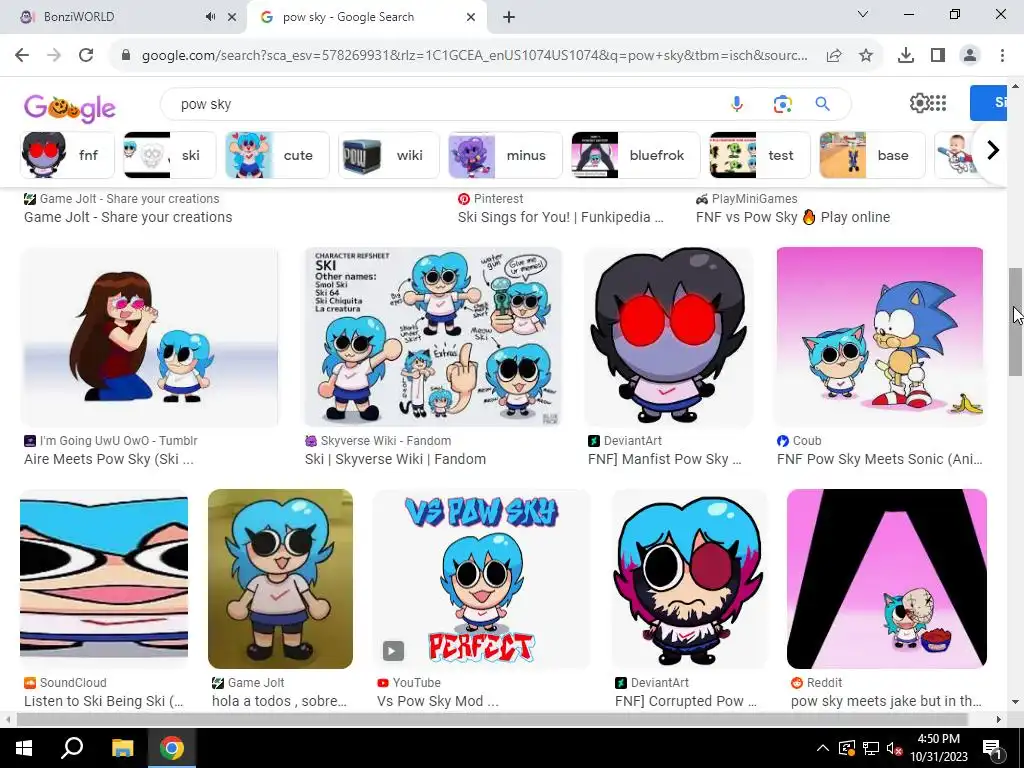
Task: Open Pow Sky Meets Sonic thumbnail
Action: pos(880,337)
